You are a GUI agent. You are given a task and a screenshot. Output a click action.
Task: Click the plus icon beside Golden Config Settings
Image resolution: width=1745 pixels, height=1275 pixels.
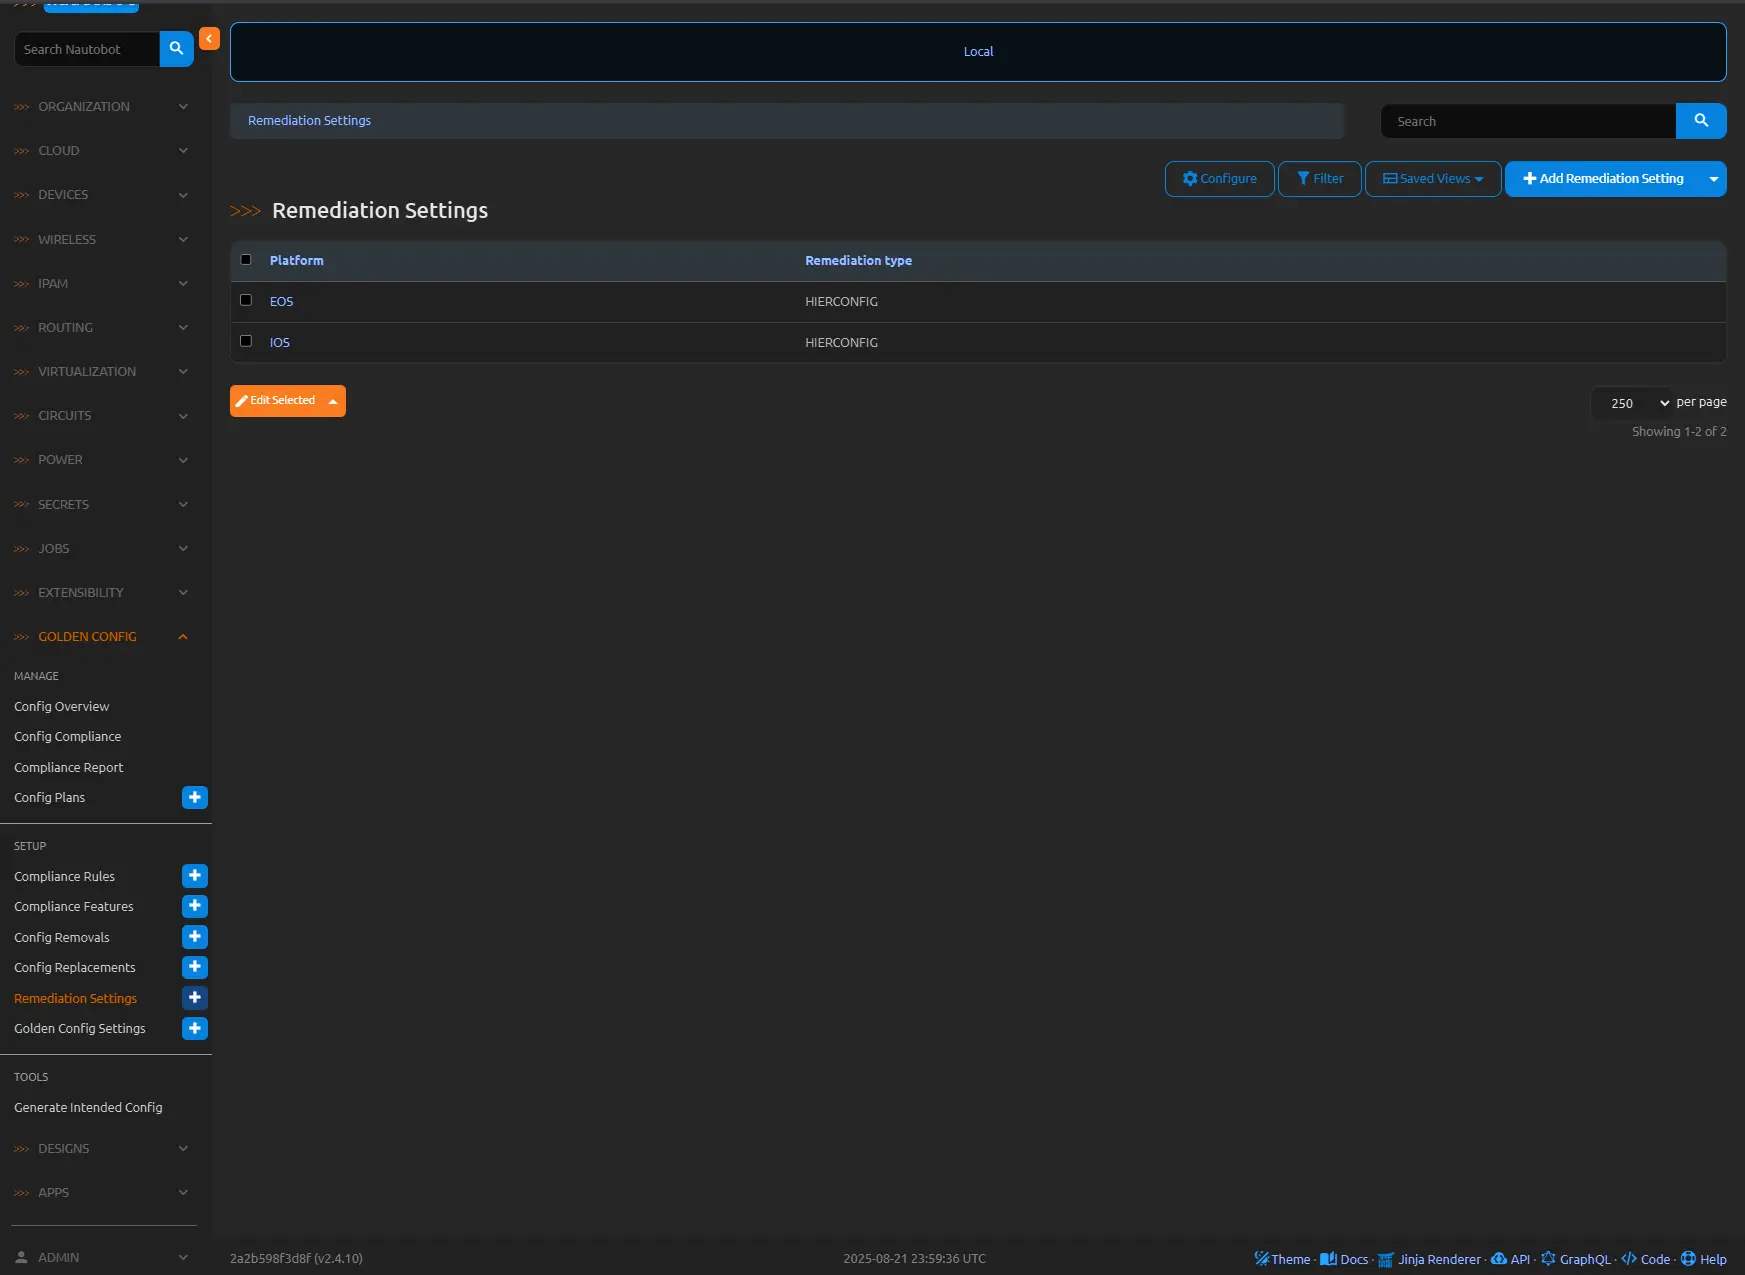pyautogui.click(x=195, y=1029)
